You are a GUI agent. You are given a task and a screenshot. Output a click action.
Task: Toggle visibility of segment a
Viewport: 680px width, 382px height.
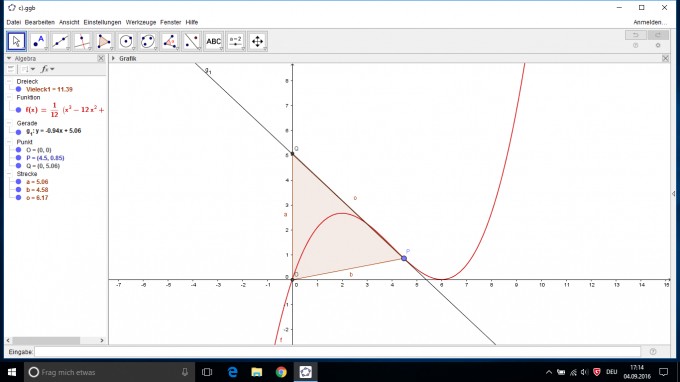[19, 182]
